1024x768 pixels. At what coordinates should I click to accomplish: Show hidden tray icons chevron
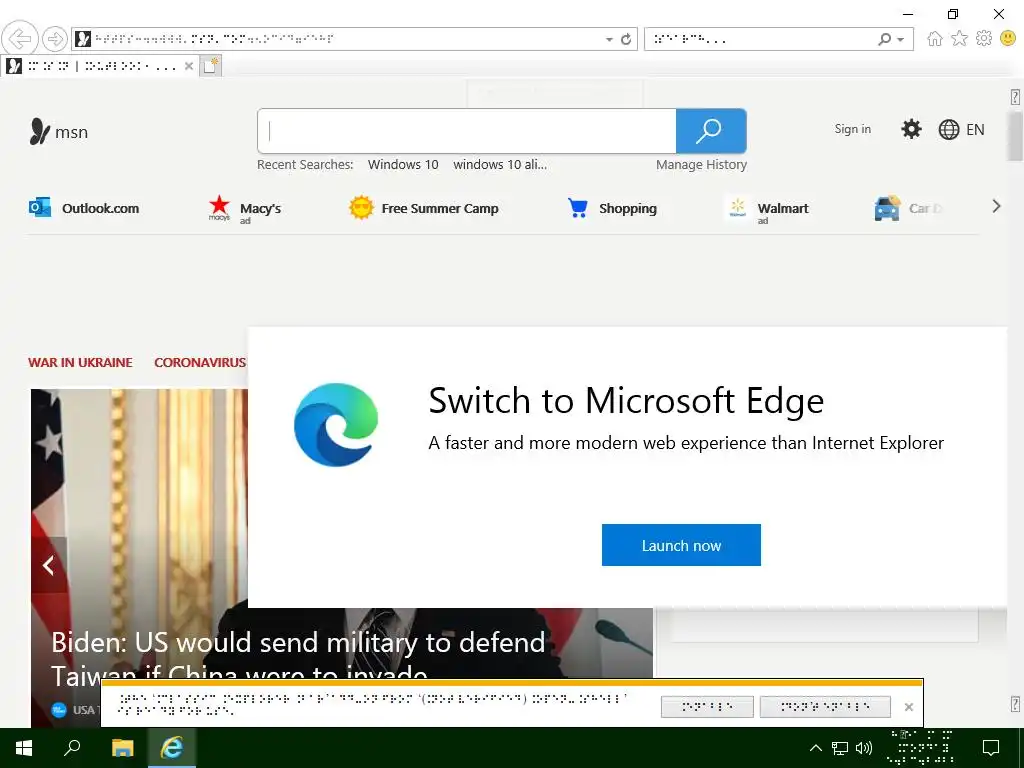click(816, 748)
